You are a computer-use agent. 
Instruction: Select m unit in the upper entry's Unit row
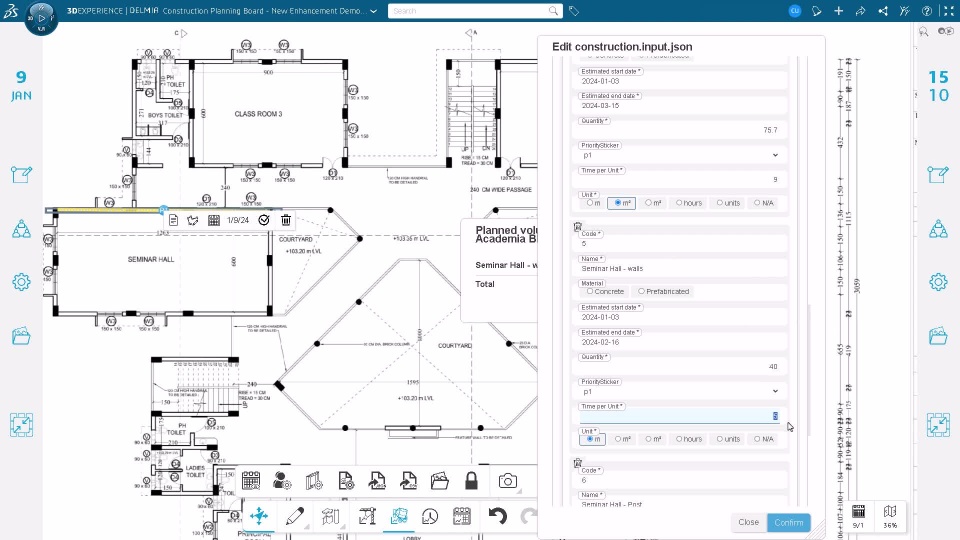click(x=590, y=203)
